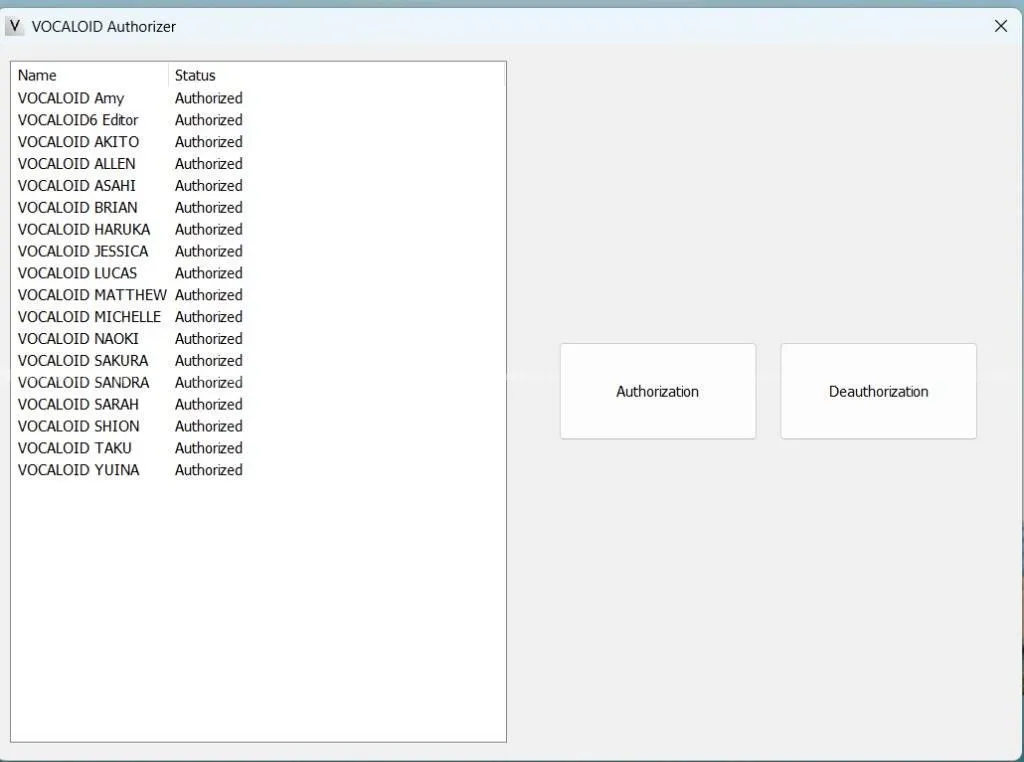The width and height of the screenshot is (1024, 762).
Task: Click Authorized status of VOCALOID YUINA
Action: pyautogui.click(x=208, y=470)
